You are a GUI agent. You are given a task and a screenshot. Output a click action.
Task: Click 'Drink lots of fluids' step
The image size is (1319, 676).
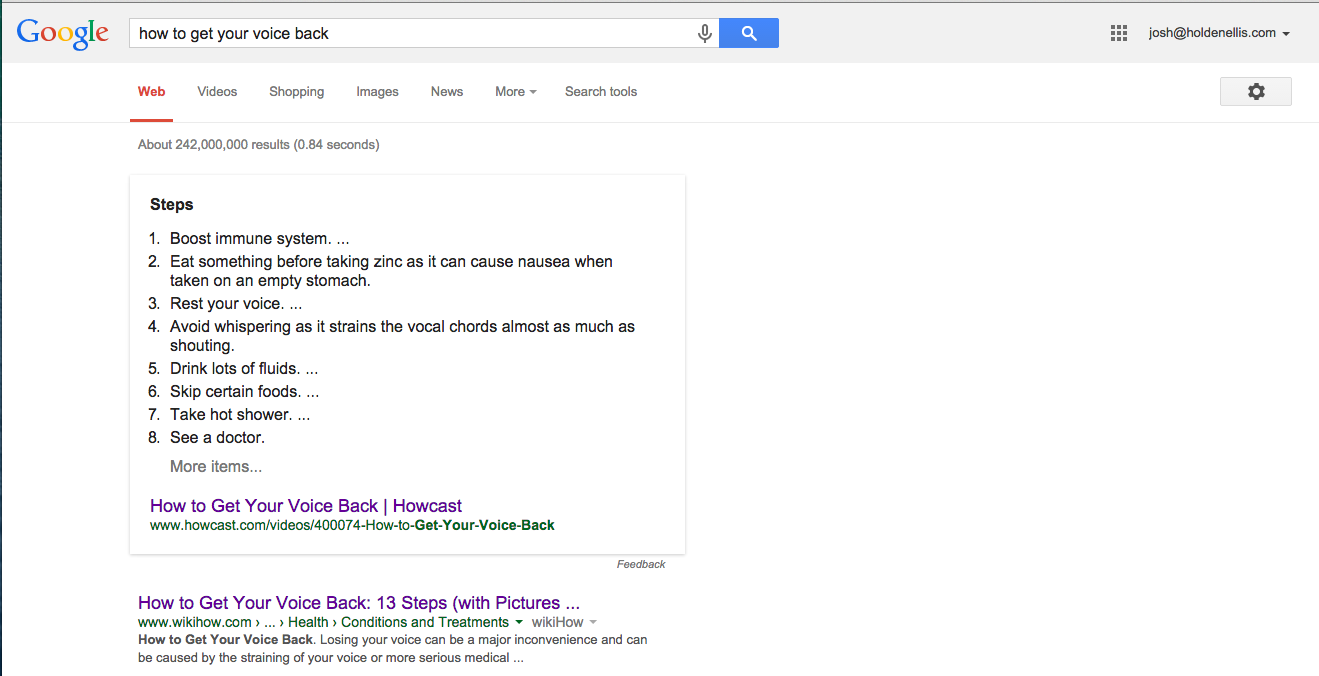click(x=244, y=368)
